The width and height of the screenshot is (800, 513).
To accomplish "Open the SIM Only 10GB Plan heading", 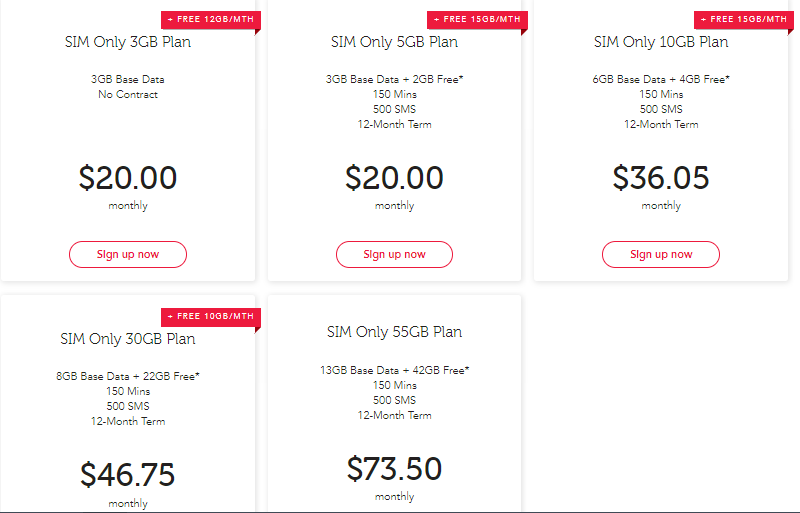I will 661,42.
